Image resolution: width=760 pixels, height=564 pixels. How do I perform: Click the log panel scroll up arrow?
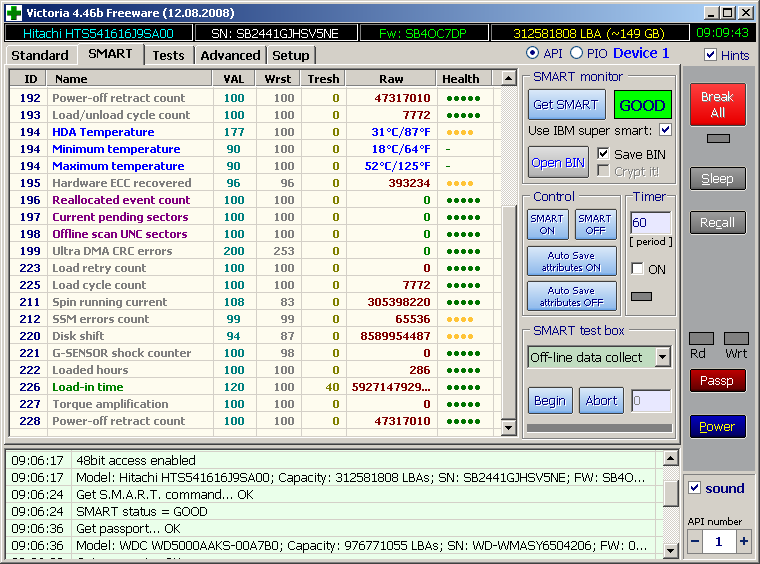(x=670, y=458)
